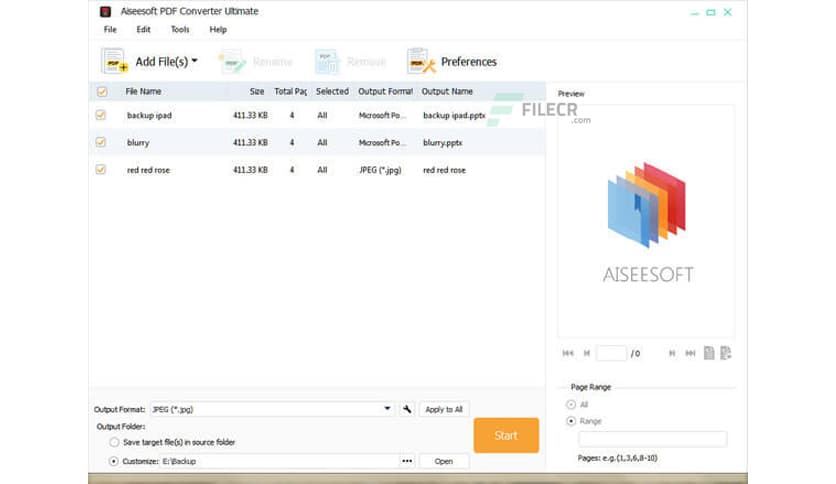Viewport: 836px width, 484px height.
Task: Uncheck the blurry file checkbox
Action: tap(101, 142)
